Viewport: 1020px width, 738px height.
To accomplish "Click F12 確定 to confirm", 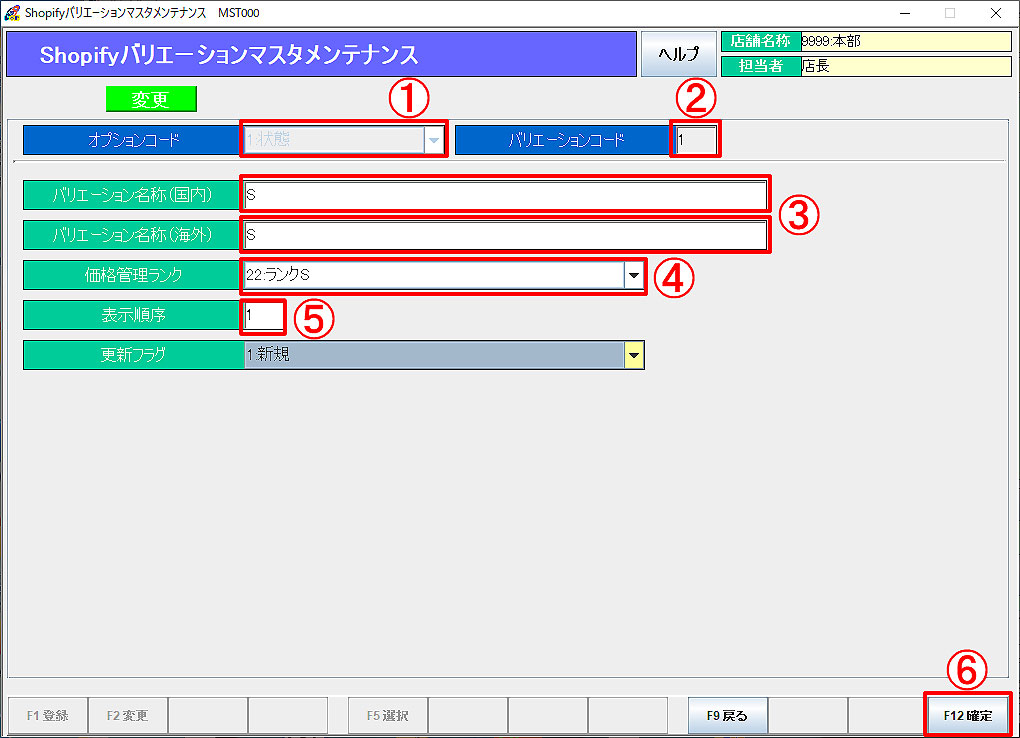I will pyautogui.click(x=967, y=716).
